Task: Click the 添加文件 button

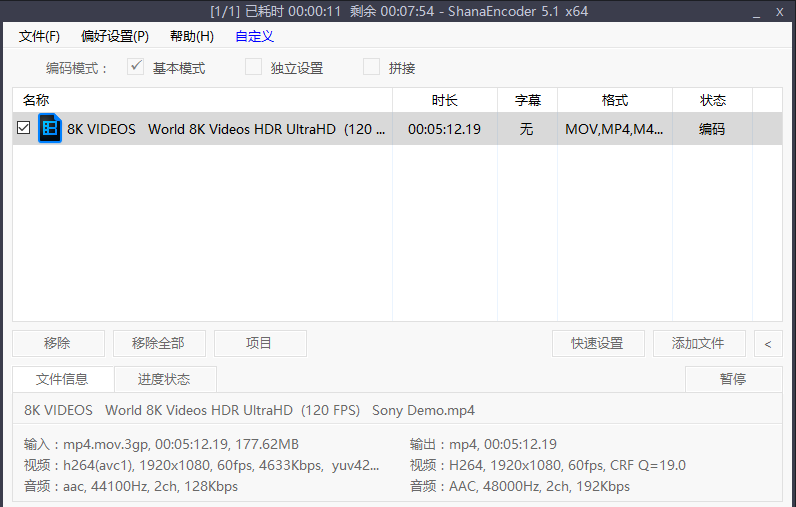Action: point(699,344)
